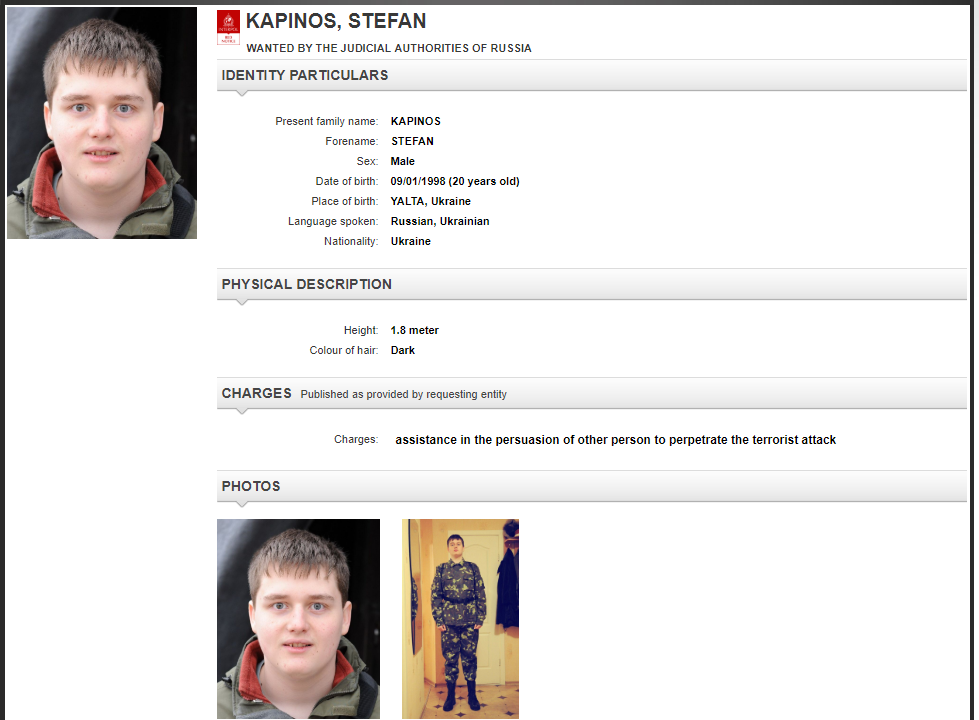Click the terrorist attack charges description text
The image size is (979, 720).
coord(616,440)
